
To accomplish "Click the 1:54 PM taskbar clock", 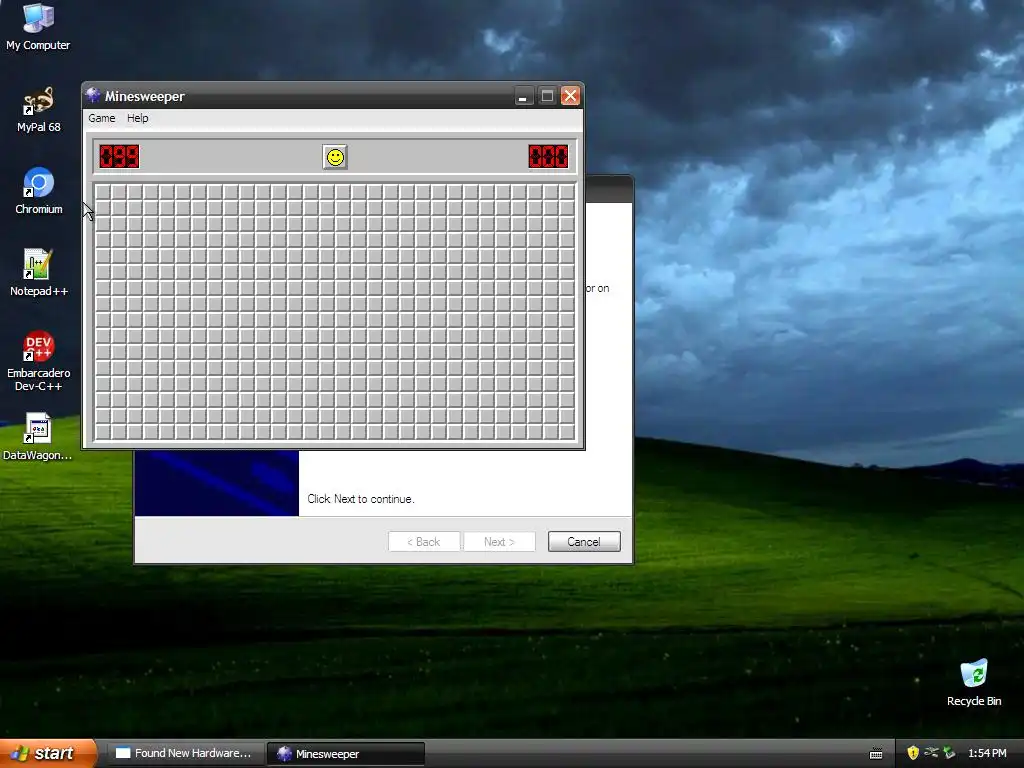I will pyautogui.click(x=987, y=753).
